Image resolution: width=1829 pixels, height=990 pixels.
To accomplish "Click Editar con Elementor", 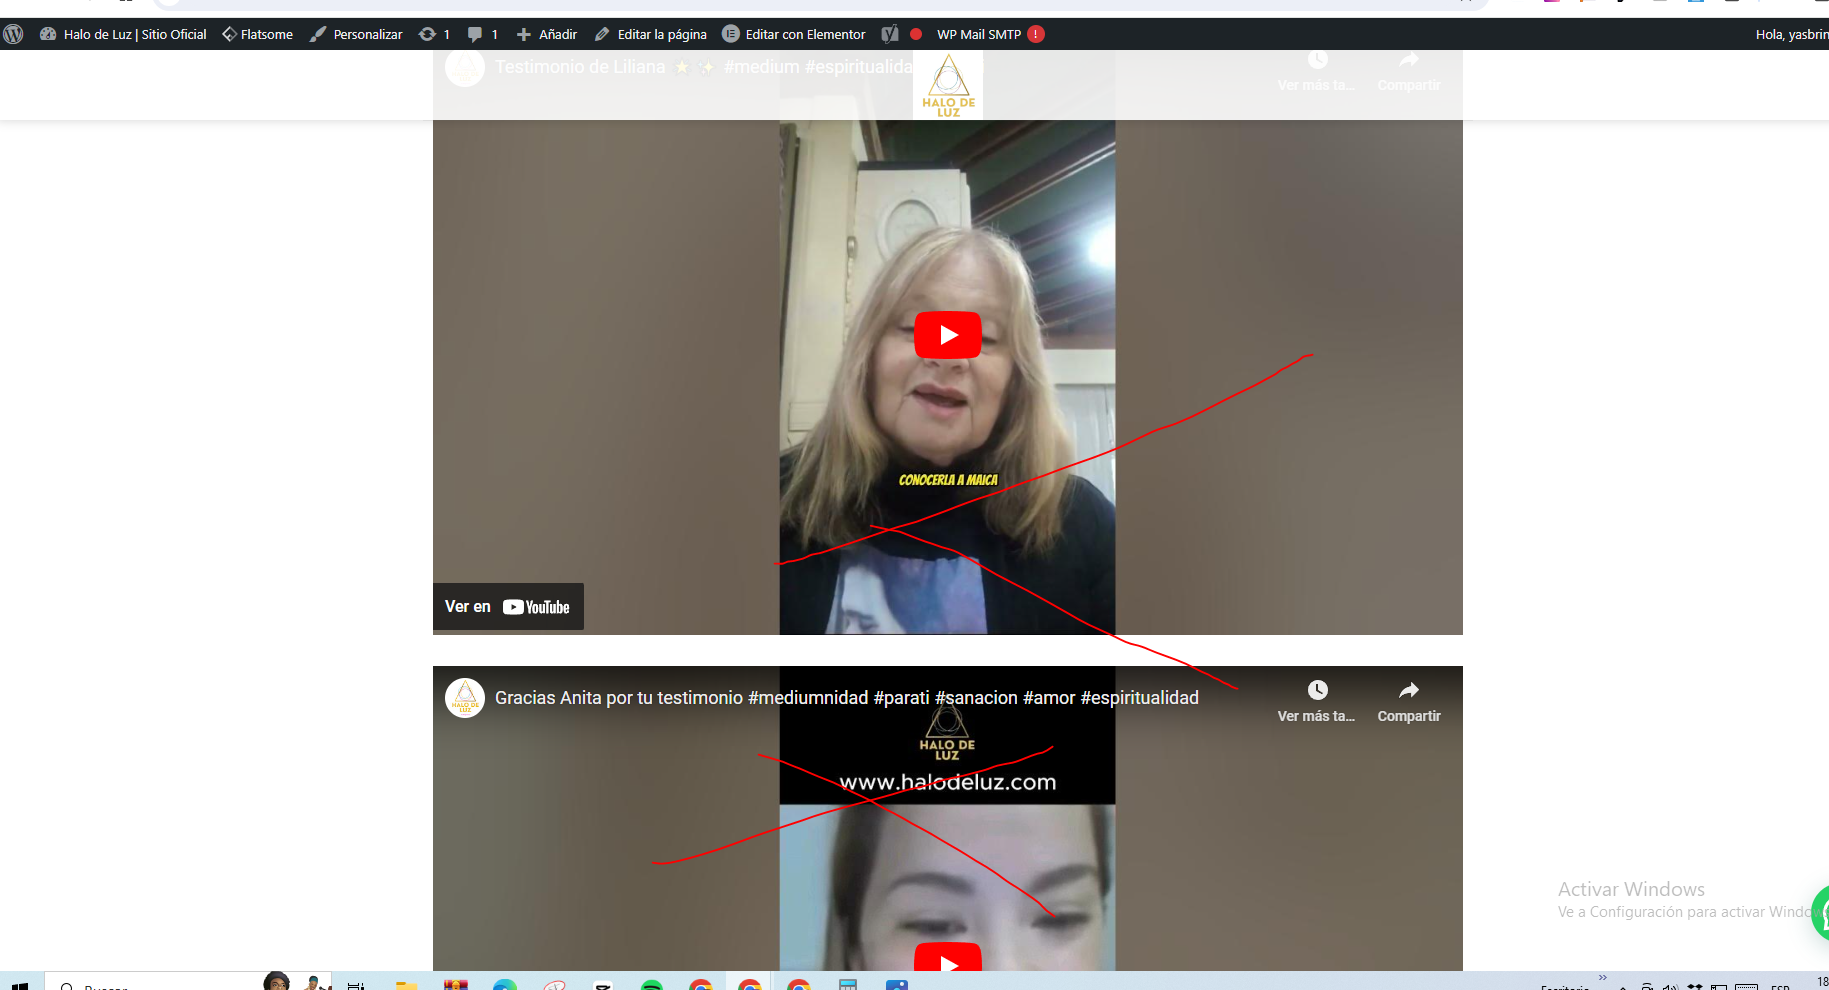I will (x=794, y=34).
